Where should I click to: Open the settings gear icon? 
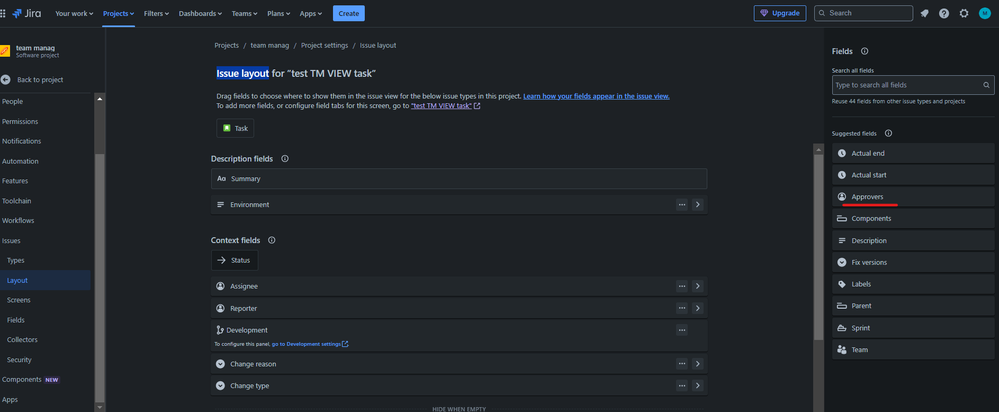[x=964, y=13]
